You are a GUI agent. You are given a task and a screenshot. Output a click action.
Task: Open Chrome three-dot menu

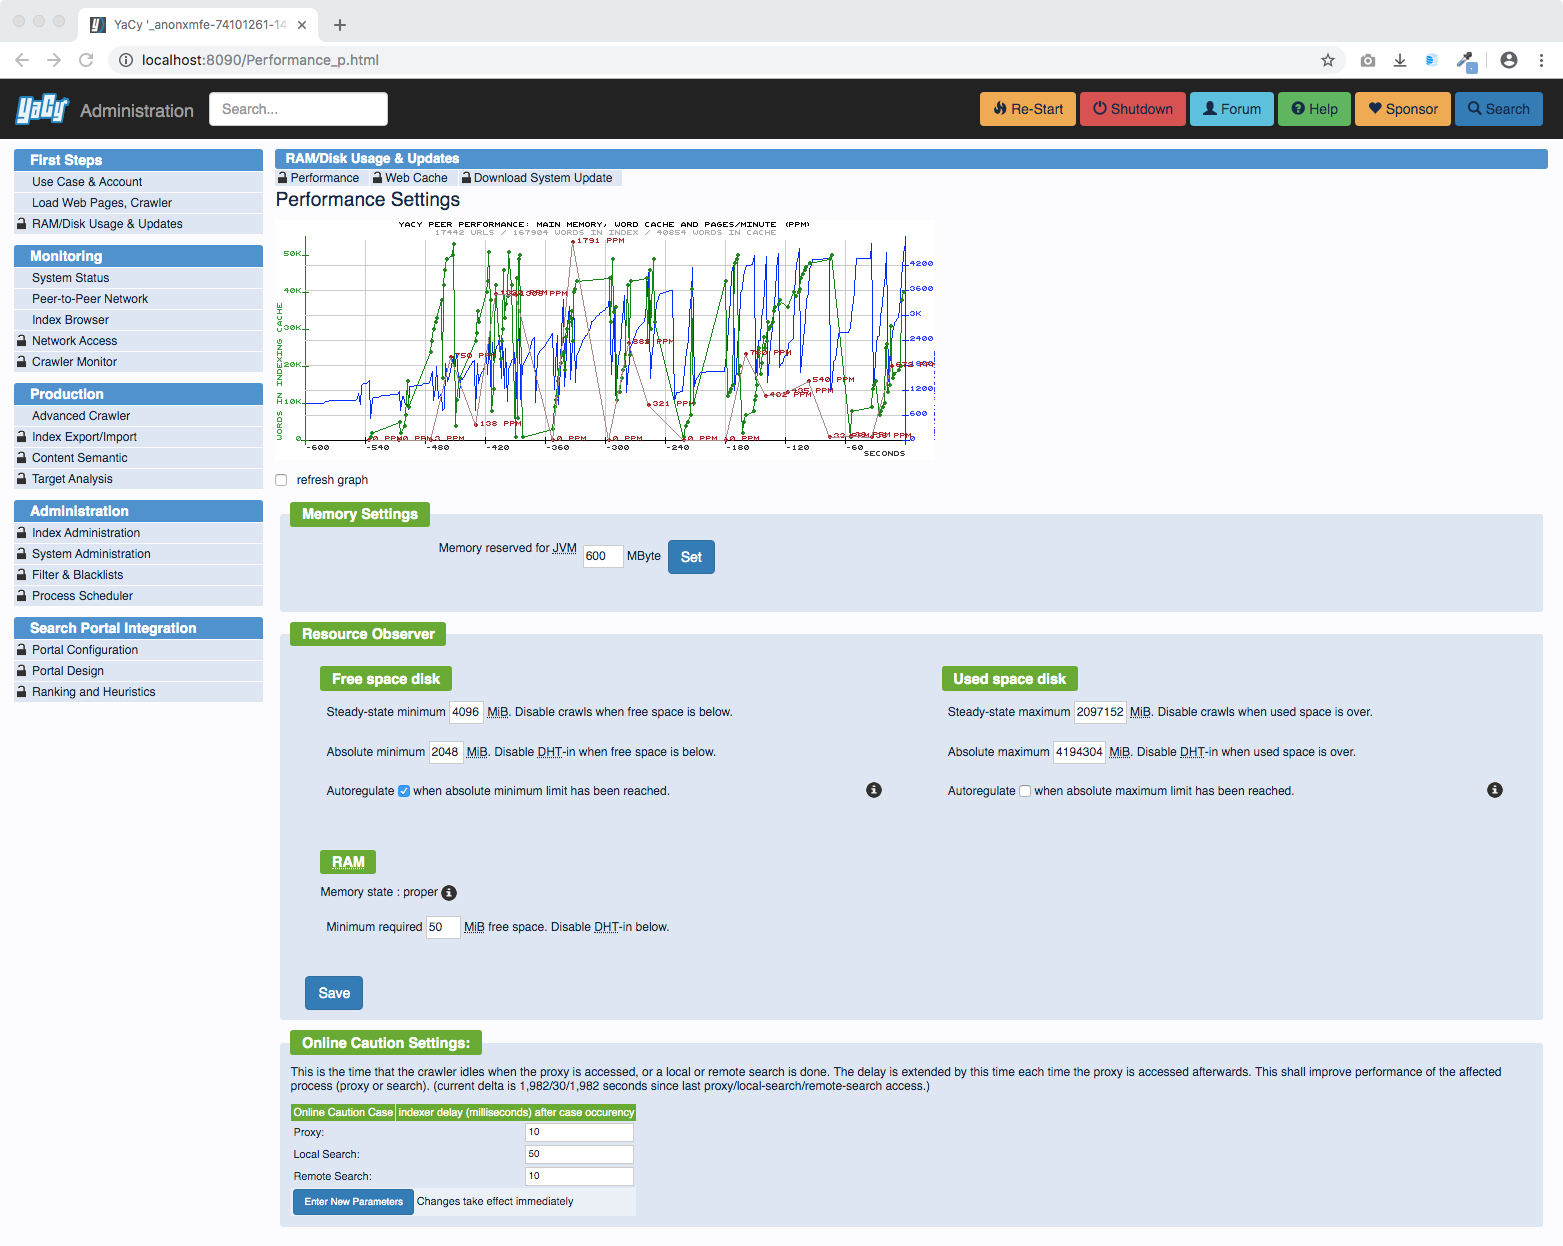(1541, 60)
